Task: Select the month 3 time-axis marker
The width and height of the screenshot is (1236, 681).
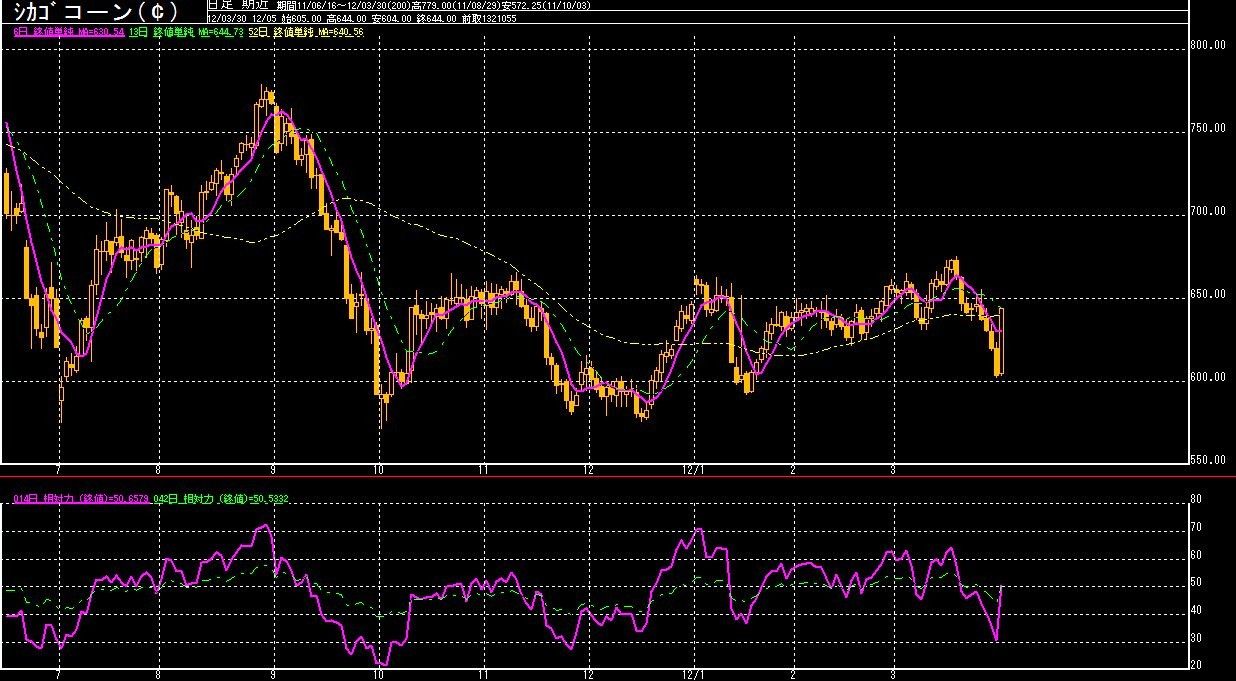Action: [x=894, y=469]
